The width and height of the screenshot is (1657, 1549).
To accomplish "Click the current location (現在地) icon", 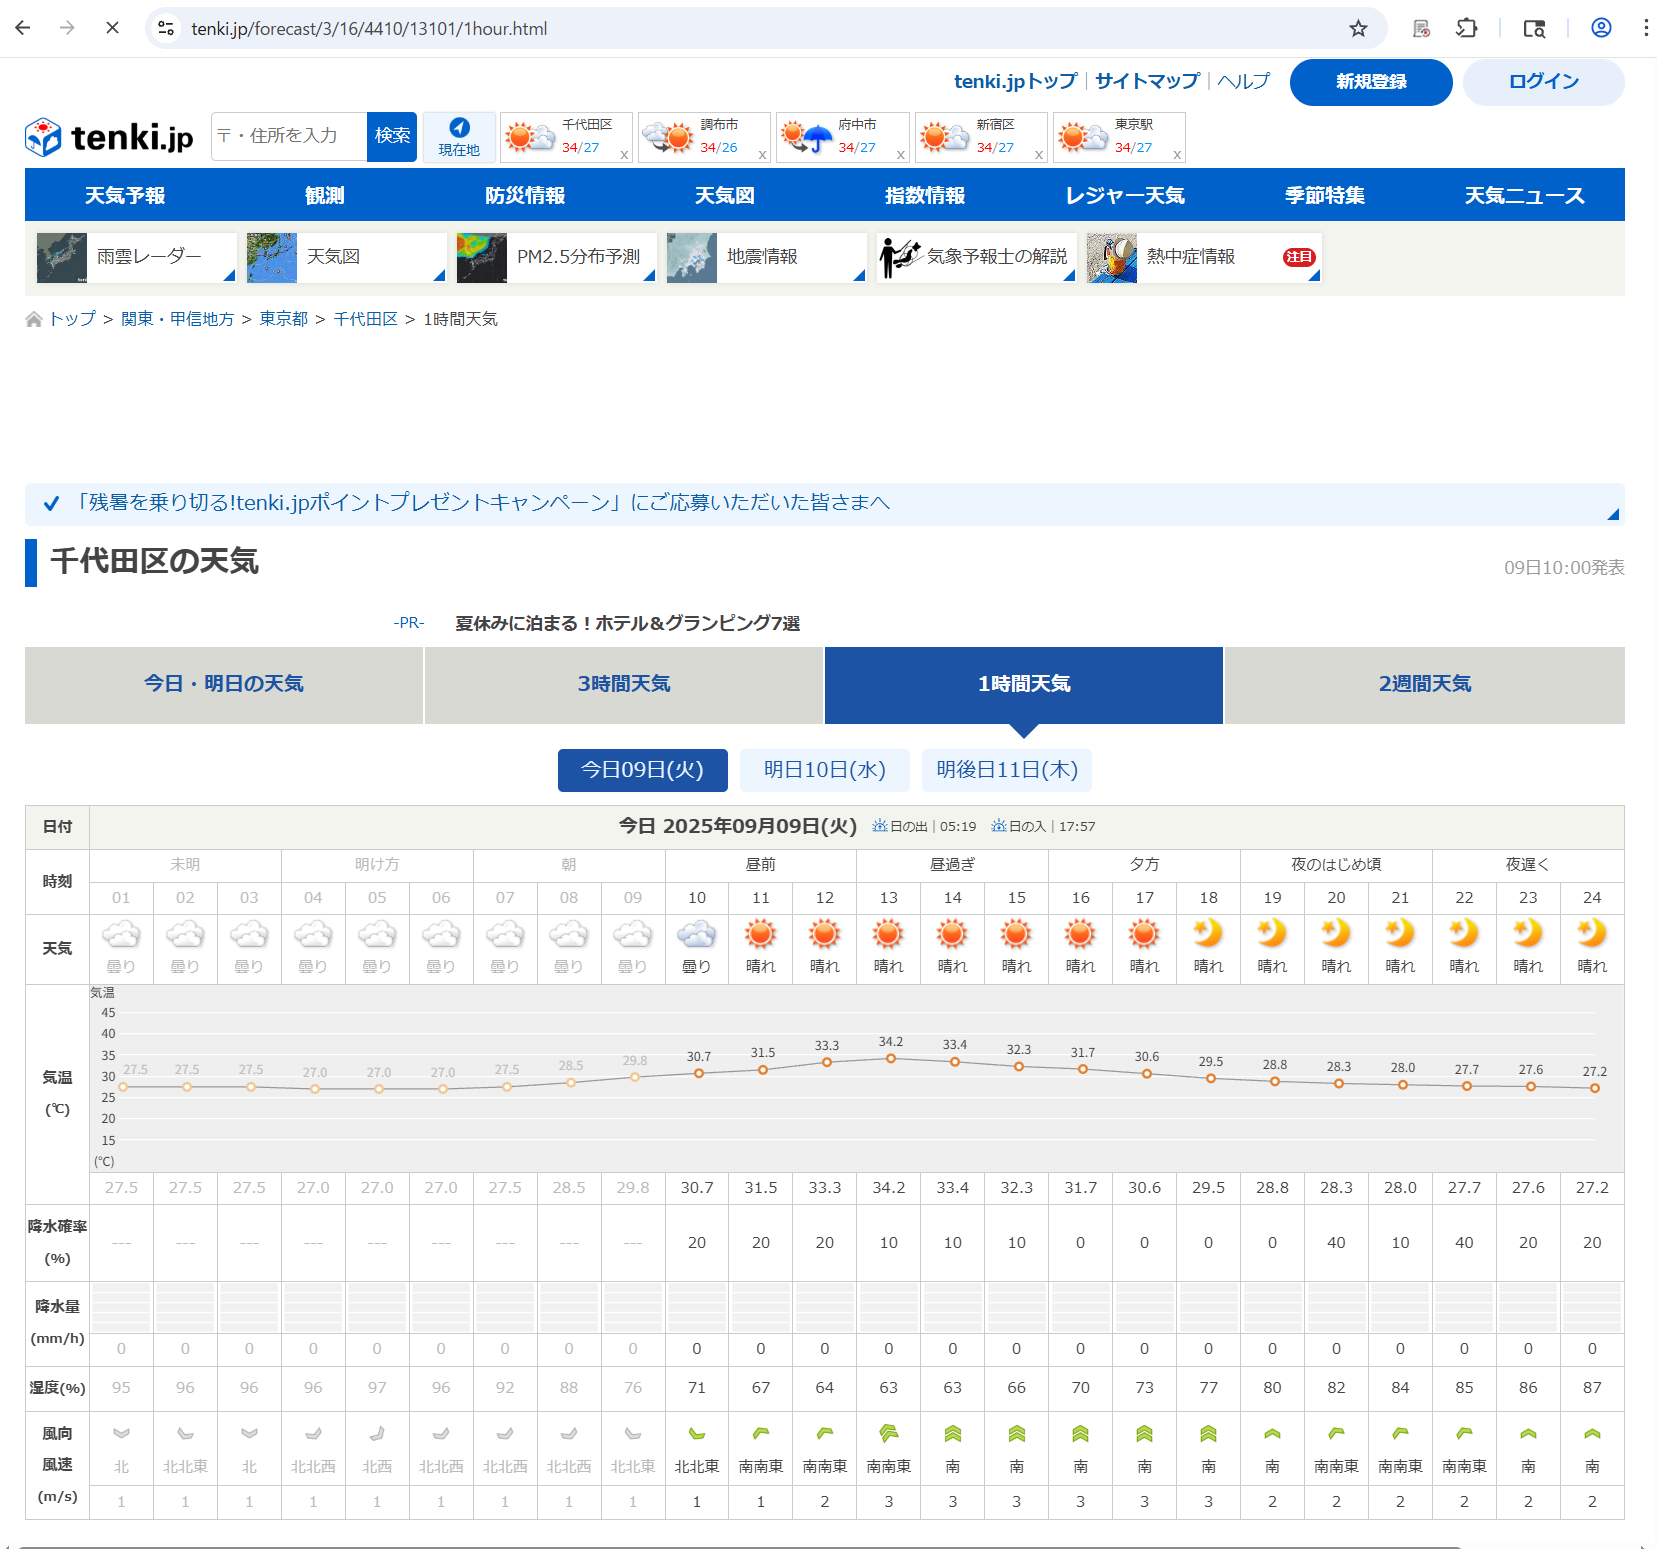I will click(x=459, y=128).
